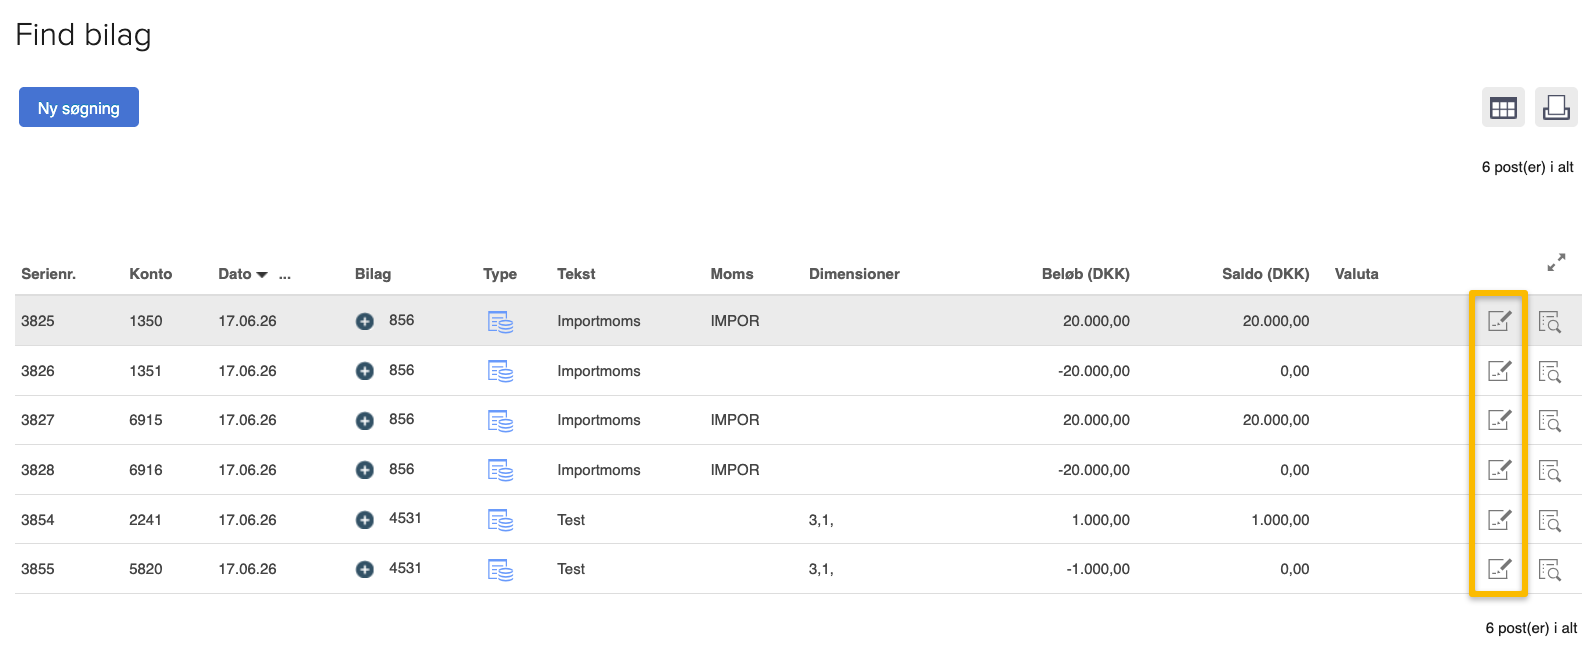This screenshot has height=650, width=1588.
Task: Edit entry with serial number 3825
Action: tap(1498, 321)
